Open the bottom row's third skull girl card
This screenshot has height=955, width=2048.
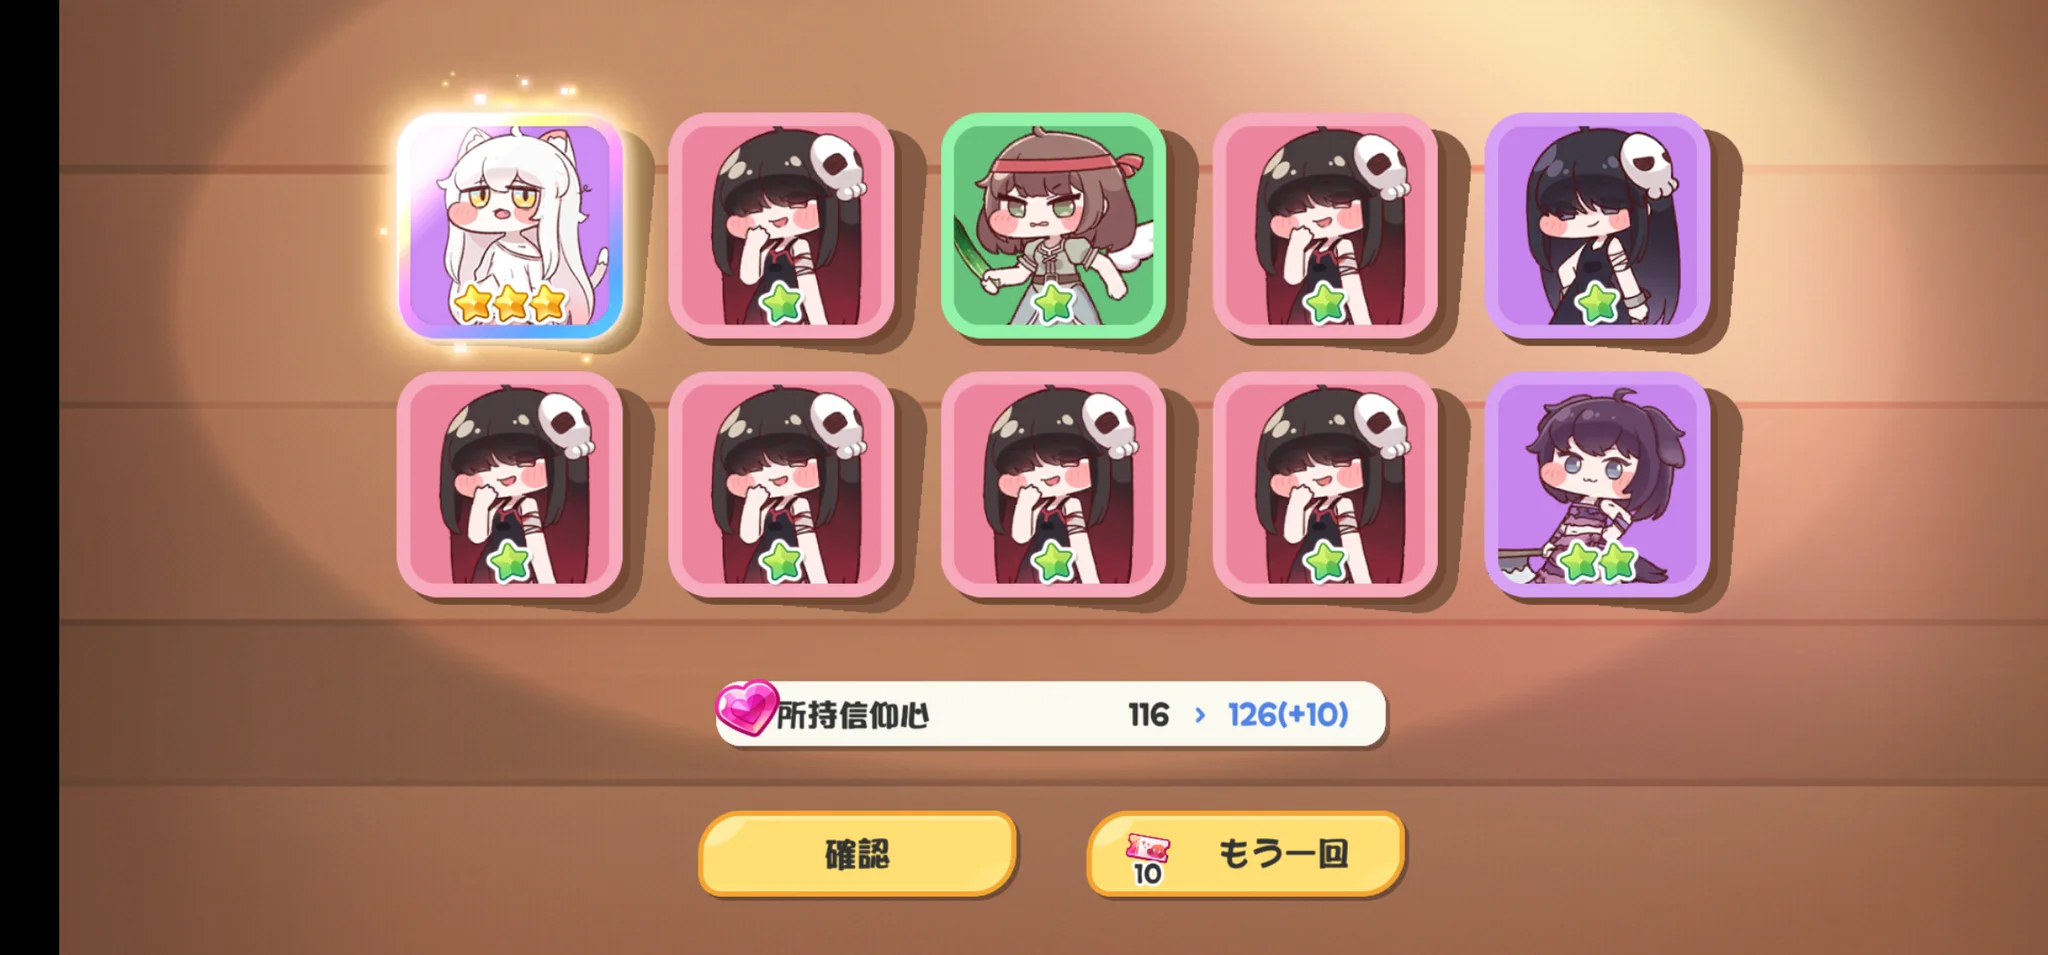point(1053,484)
